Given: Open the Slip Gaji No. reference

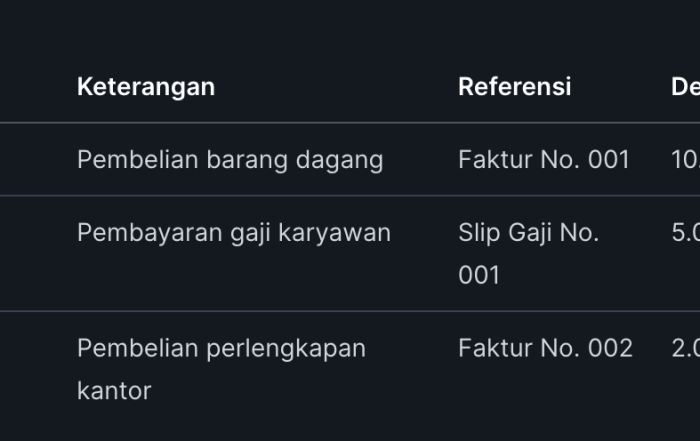Looking at the screenshot, I should 528,233.
